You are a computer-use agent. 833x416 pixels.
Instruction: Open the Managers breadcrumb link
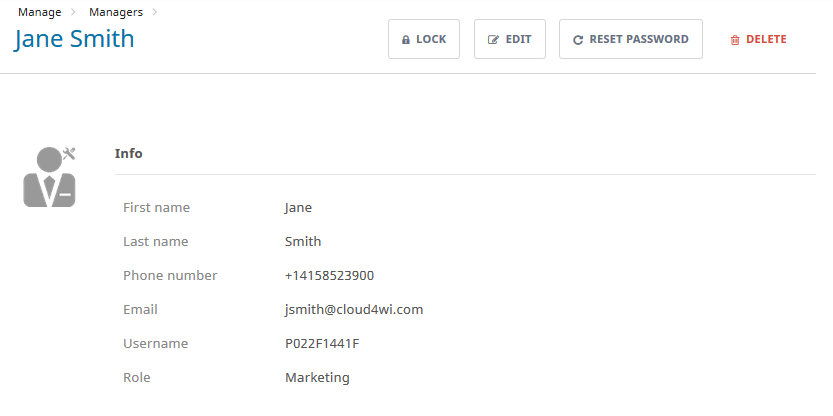pos(115,12)
